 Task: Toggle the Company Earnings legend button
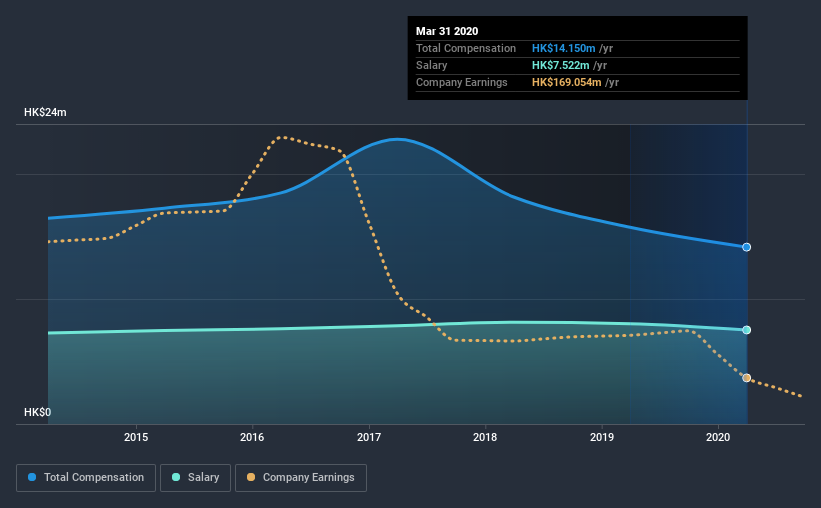point(301,478)
